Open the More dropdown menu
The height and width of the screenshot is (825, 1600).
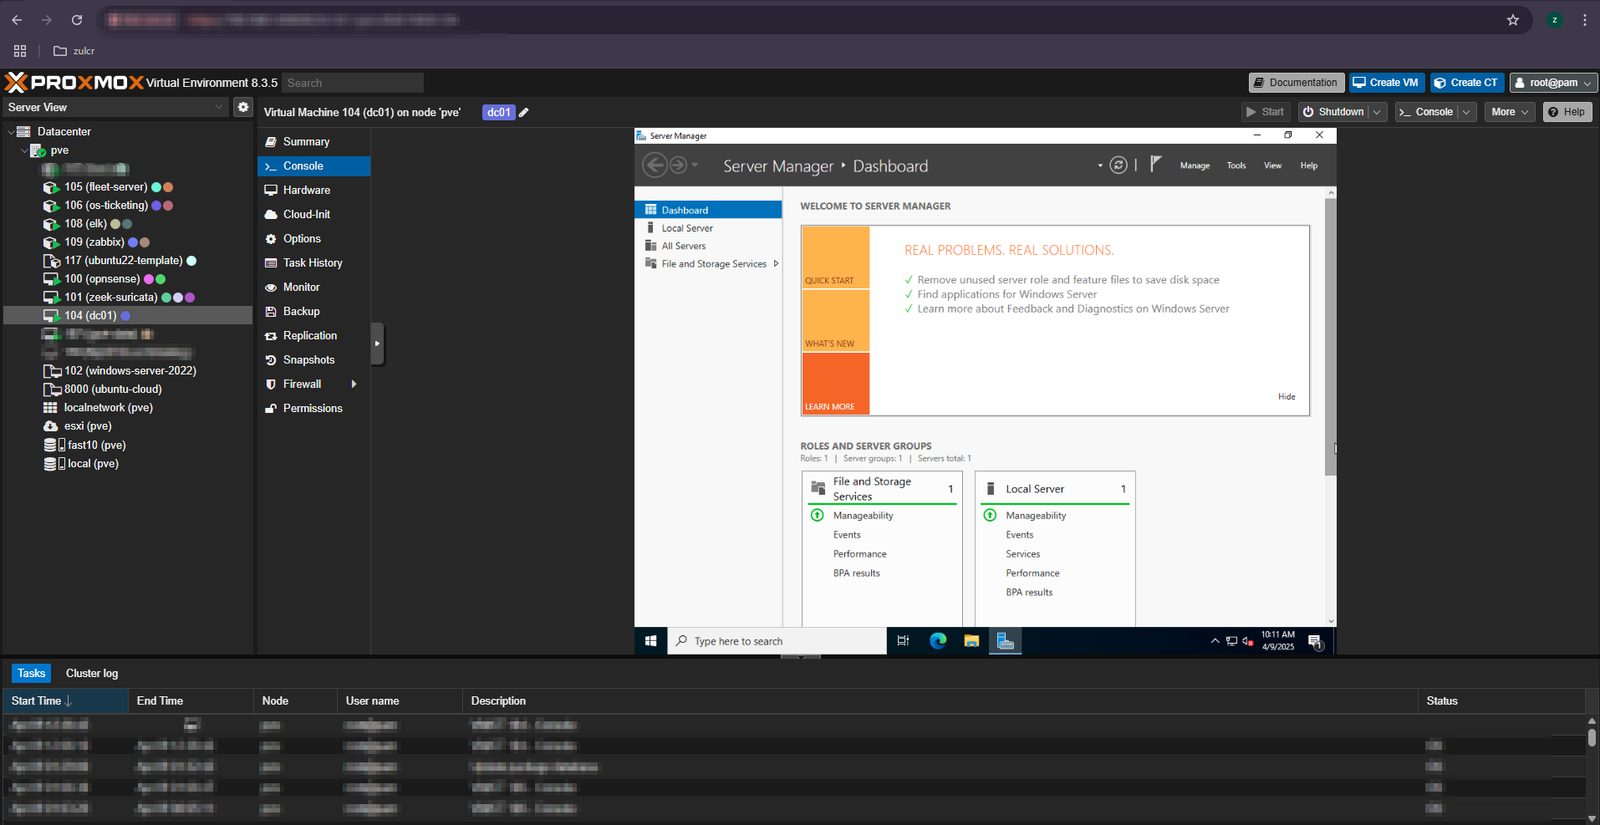[1510, 112]
